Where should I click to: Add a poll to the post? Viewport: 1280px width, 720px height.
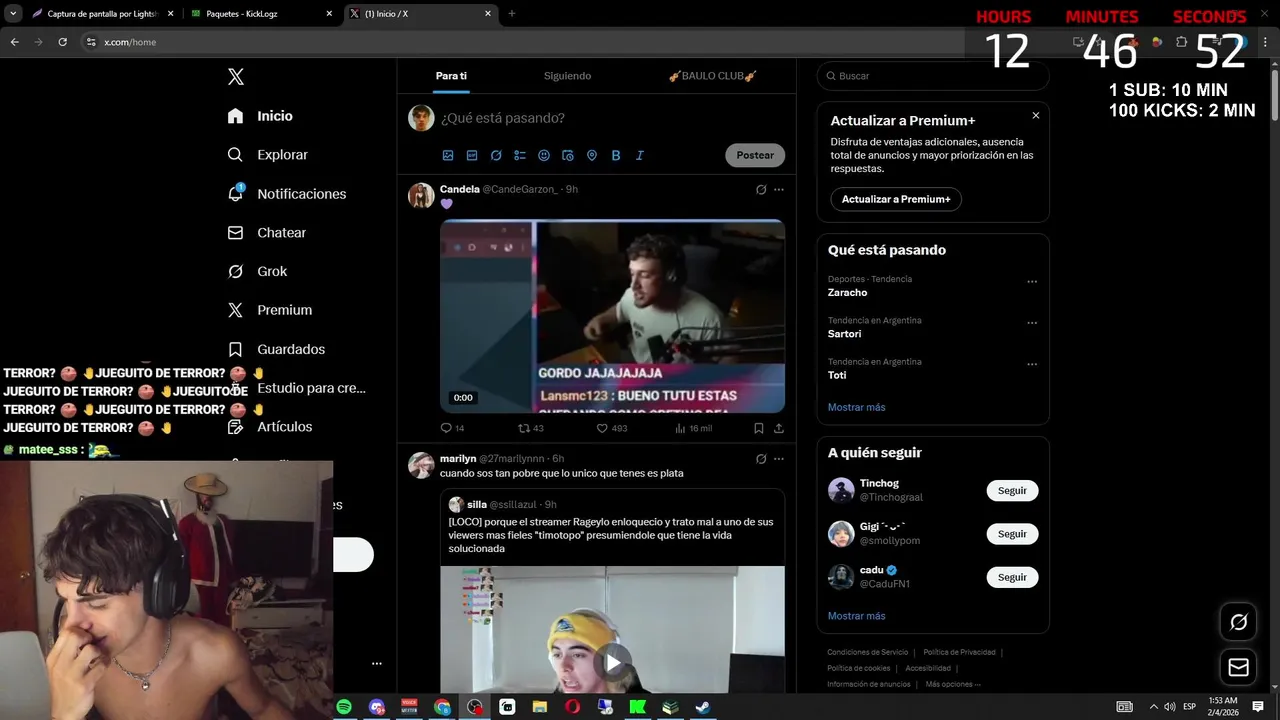520,155
